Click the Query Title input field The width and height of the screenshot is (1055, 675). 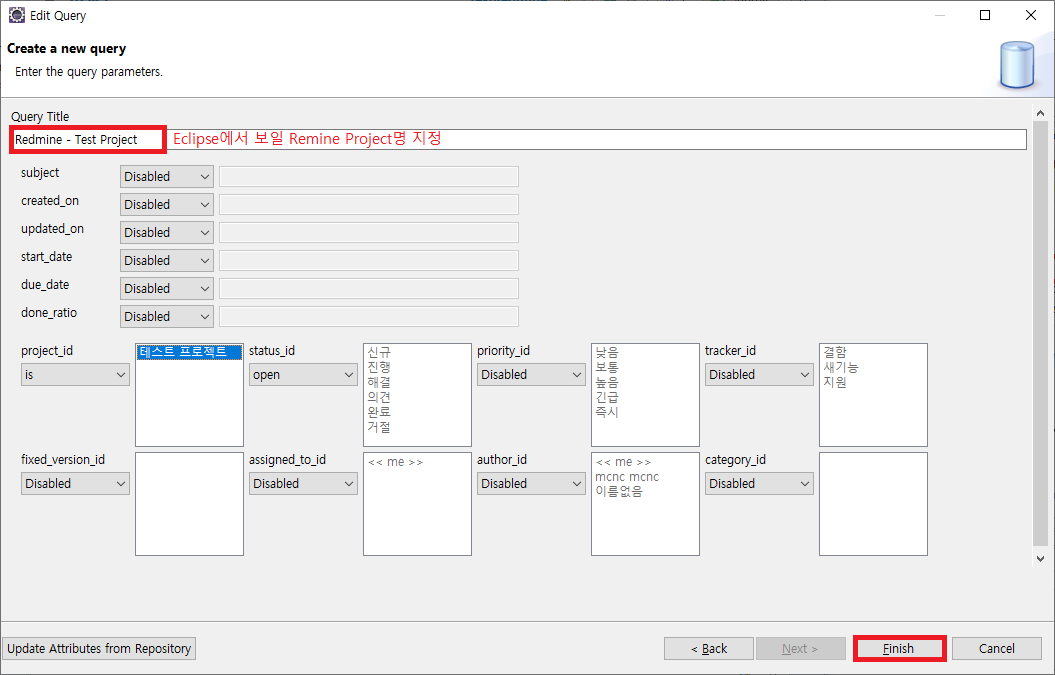[519, 139]
